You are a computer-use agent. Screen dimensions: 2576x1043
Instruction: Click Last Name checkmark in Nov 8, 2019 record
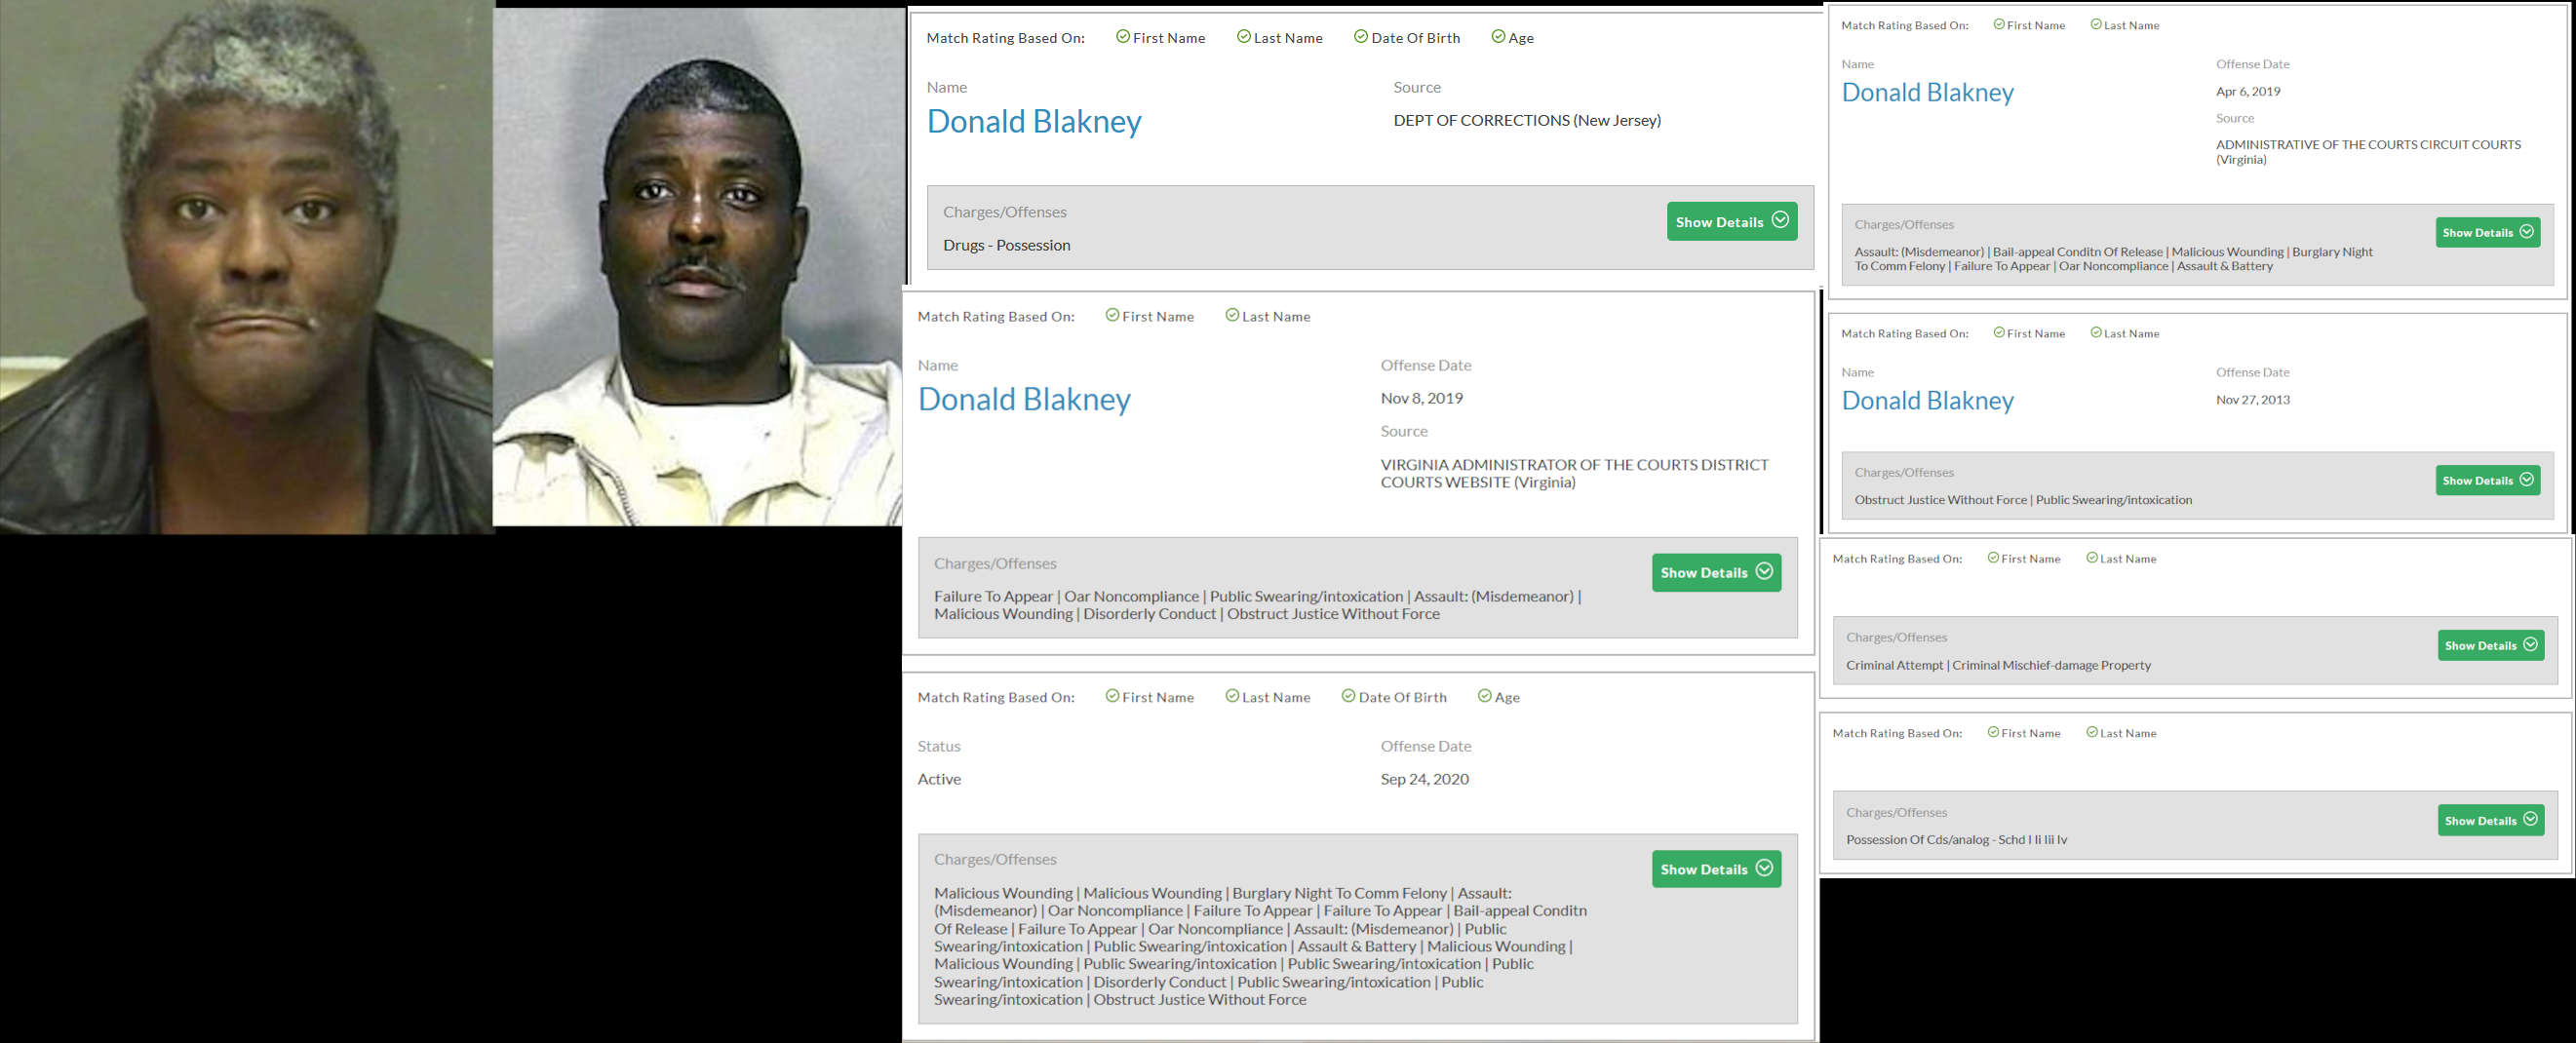tap(1232, 315)
